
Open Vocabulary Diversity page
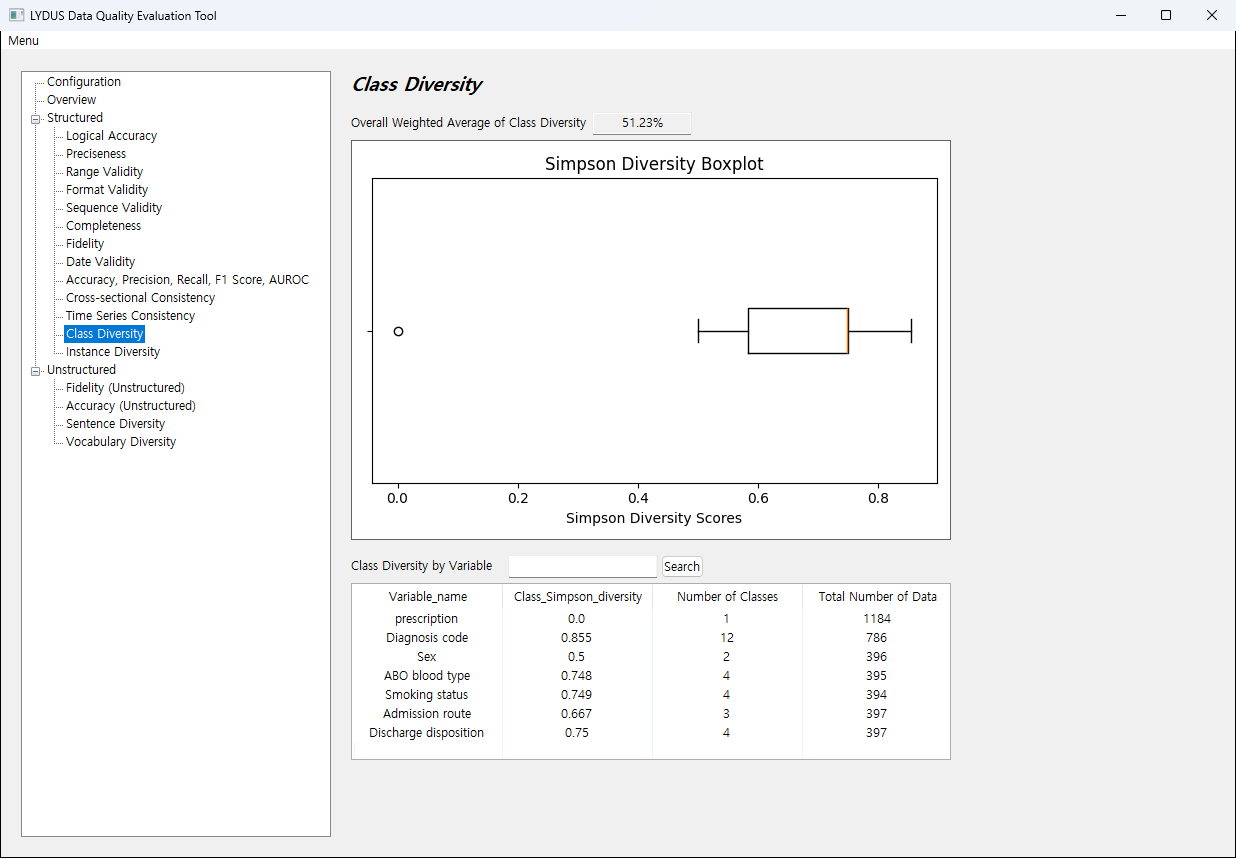pyautogui.click(x=121, y=442)
